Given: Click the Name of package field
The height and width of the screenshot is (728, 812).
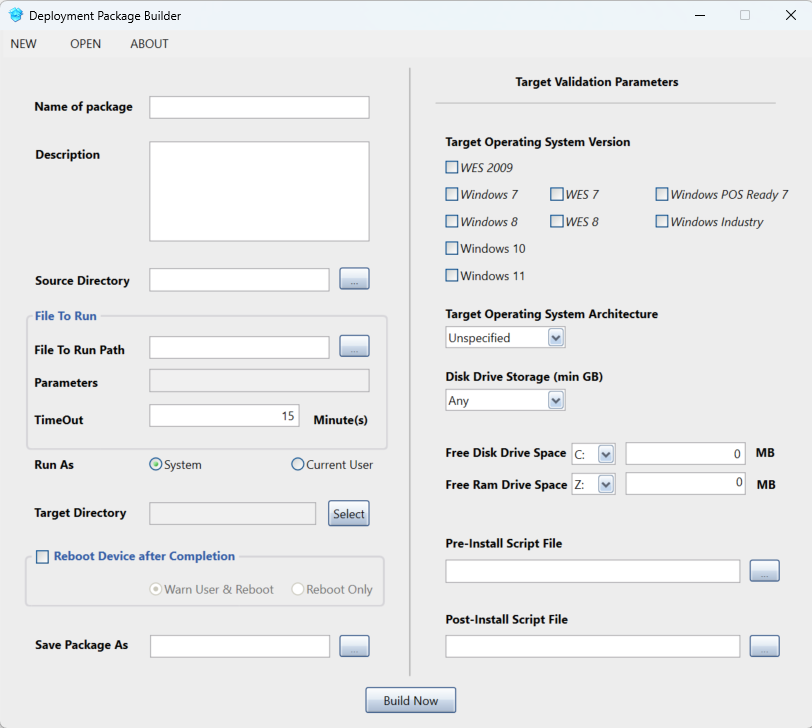Looking at the screenshot, I should click(259, 107).
